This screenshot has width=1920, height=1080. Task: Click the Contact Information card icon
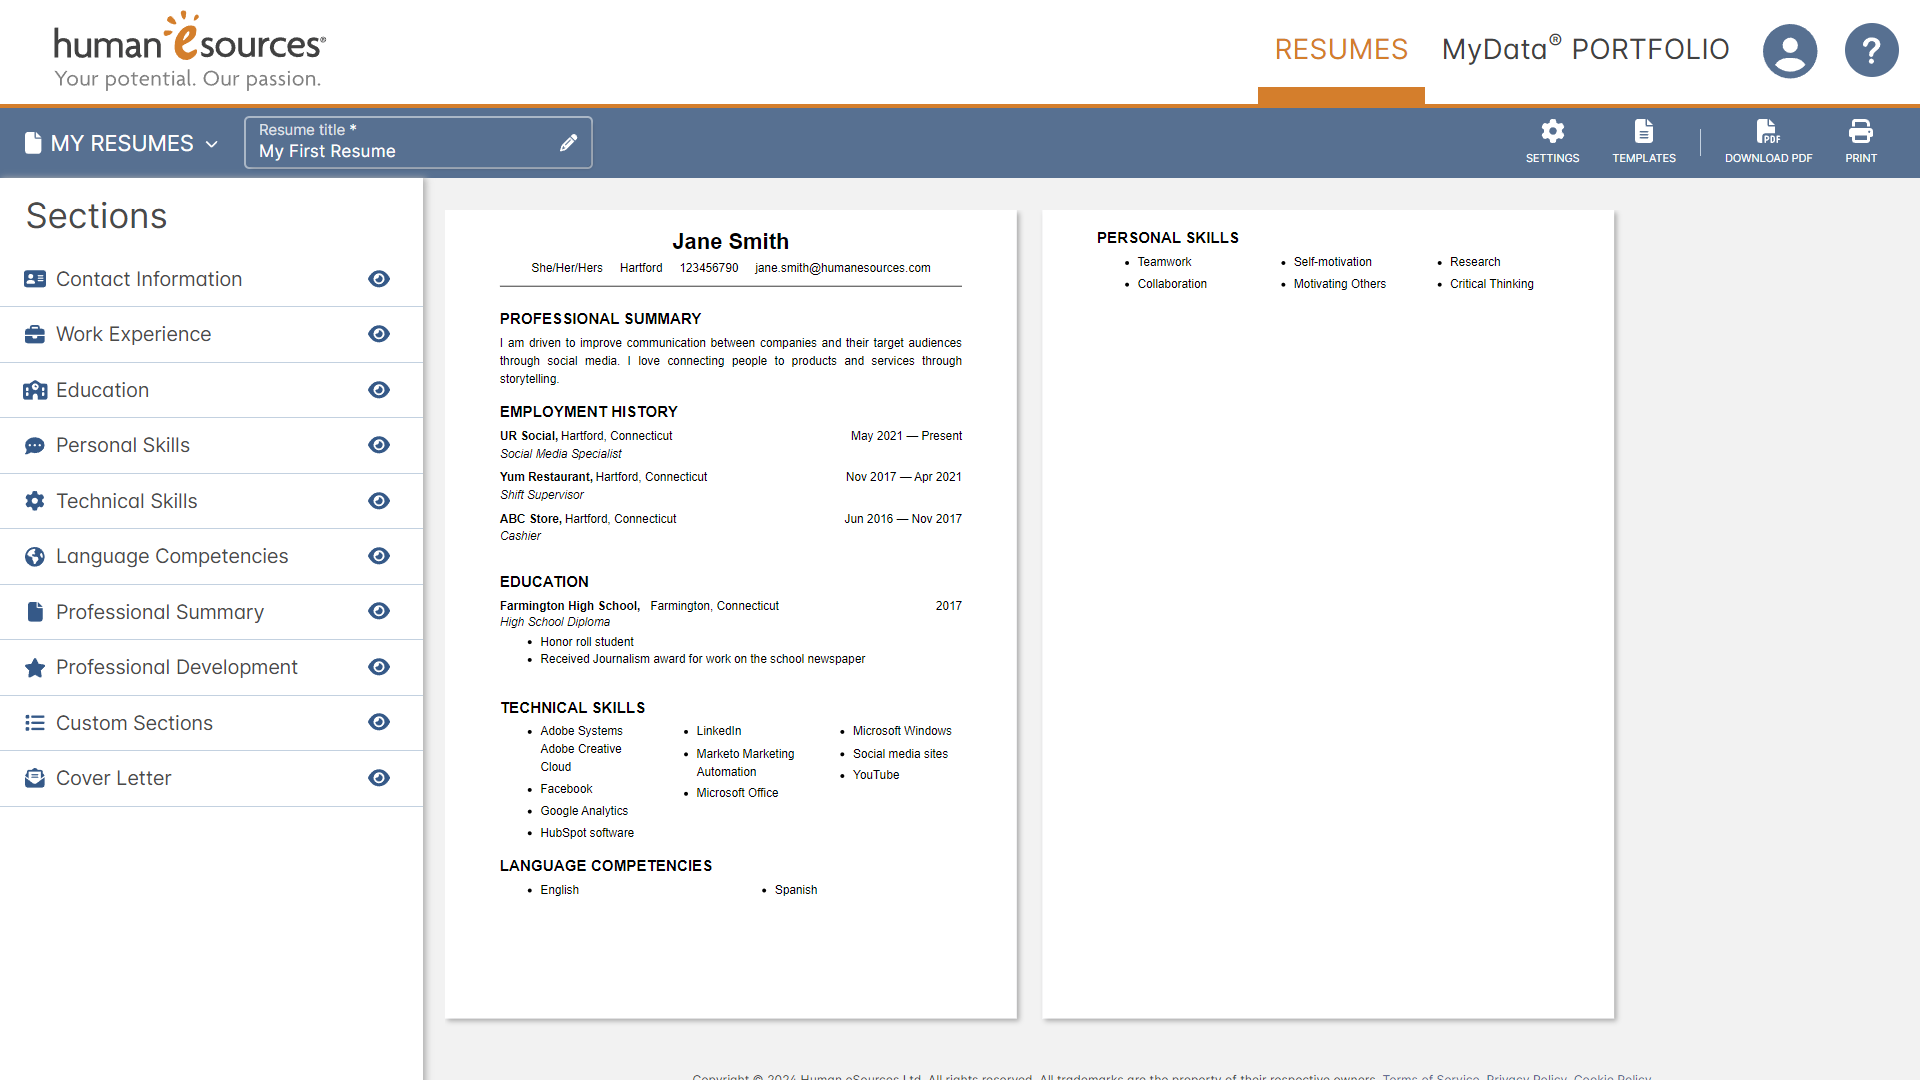(35, 279)
